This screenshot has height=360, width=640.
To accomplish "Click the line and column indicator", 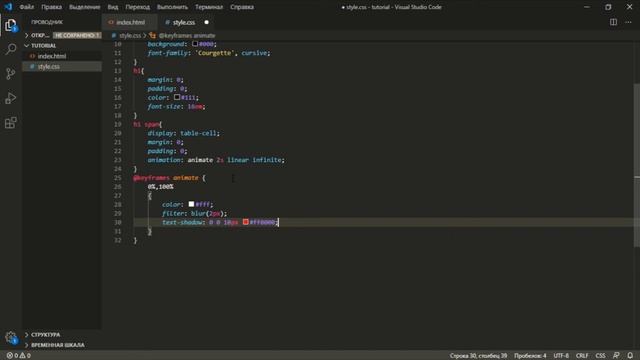I will (478, 356).
